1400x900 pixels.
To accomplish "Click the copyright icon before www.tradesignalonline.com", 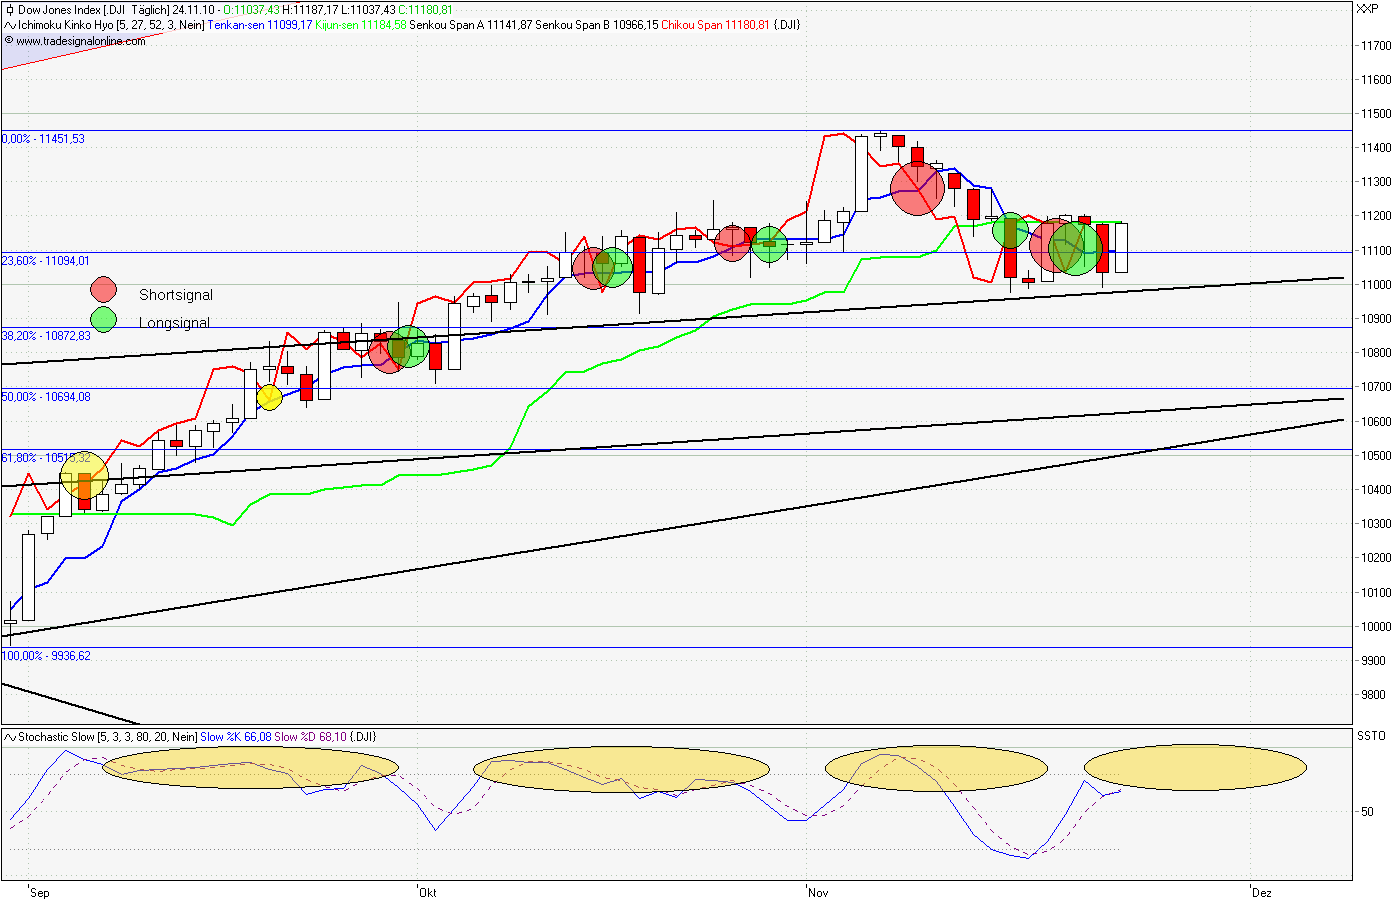I will click(x=9, y=41).
